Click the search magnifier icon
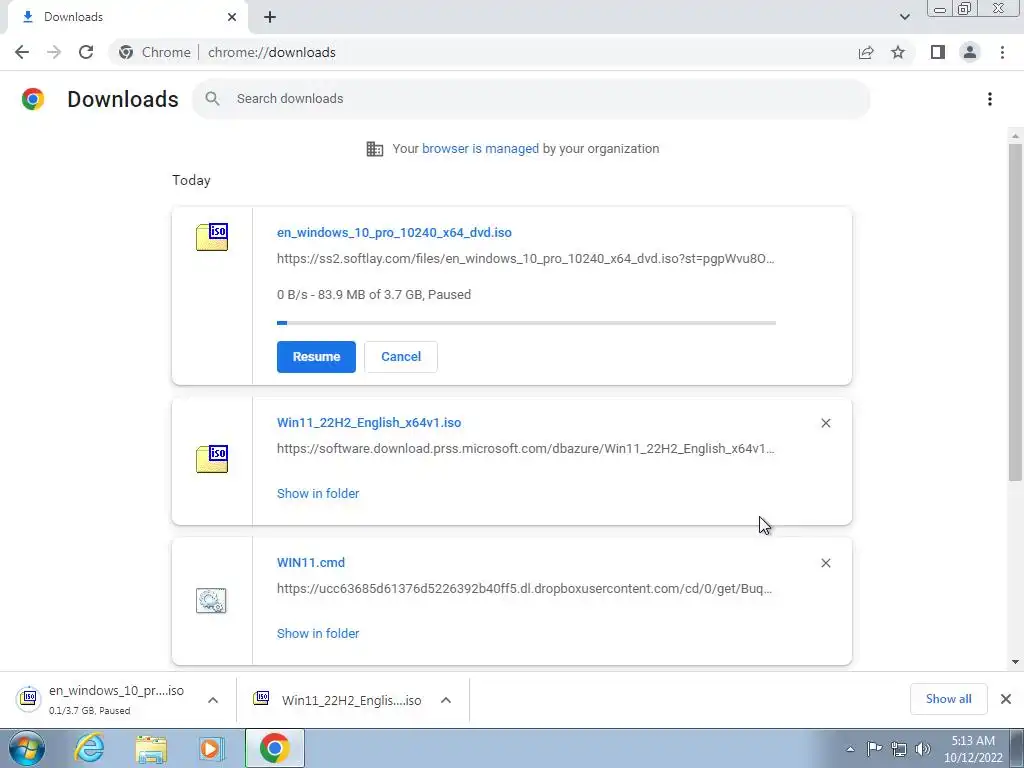The image size is (1024, 768). tap(212, 99)
